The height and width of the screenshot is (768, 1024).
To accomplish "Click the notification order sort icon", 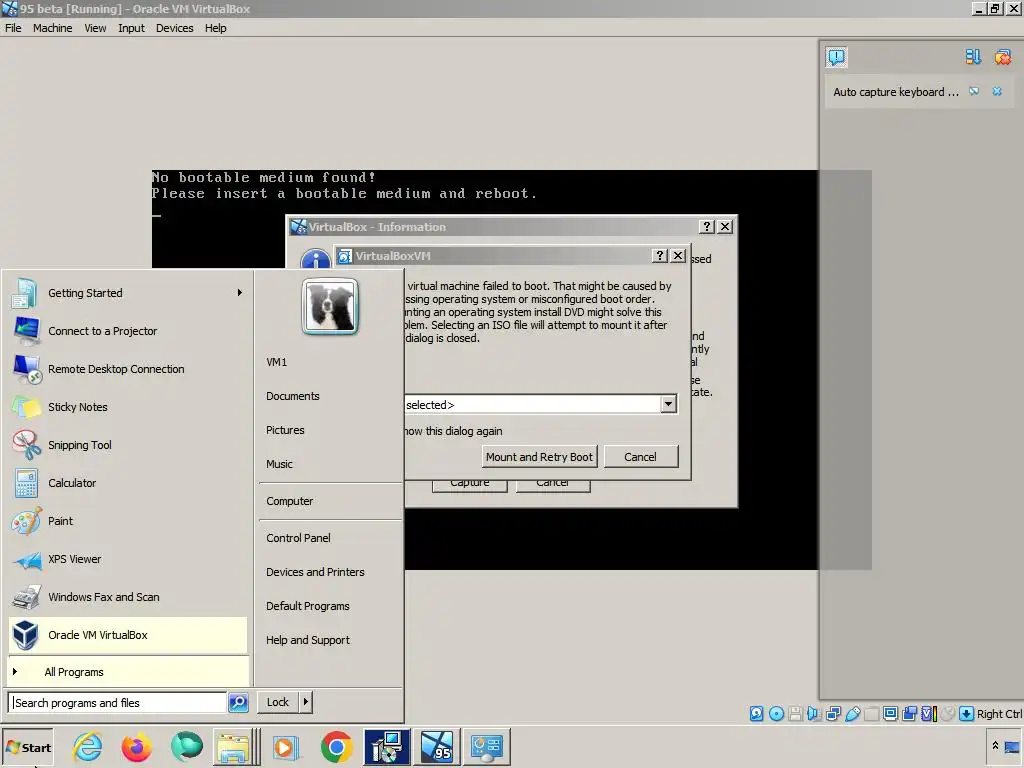I will click(x=973, y=57).
